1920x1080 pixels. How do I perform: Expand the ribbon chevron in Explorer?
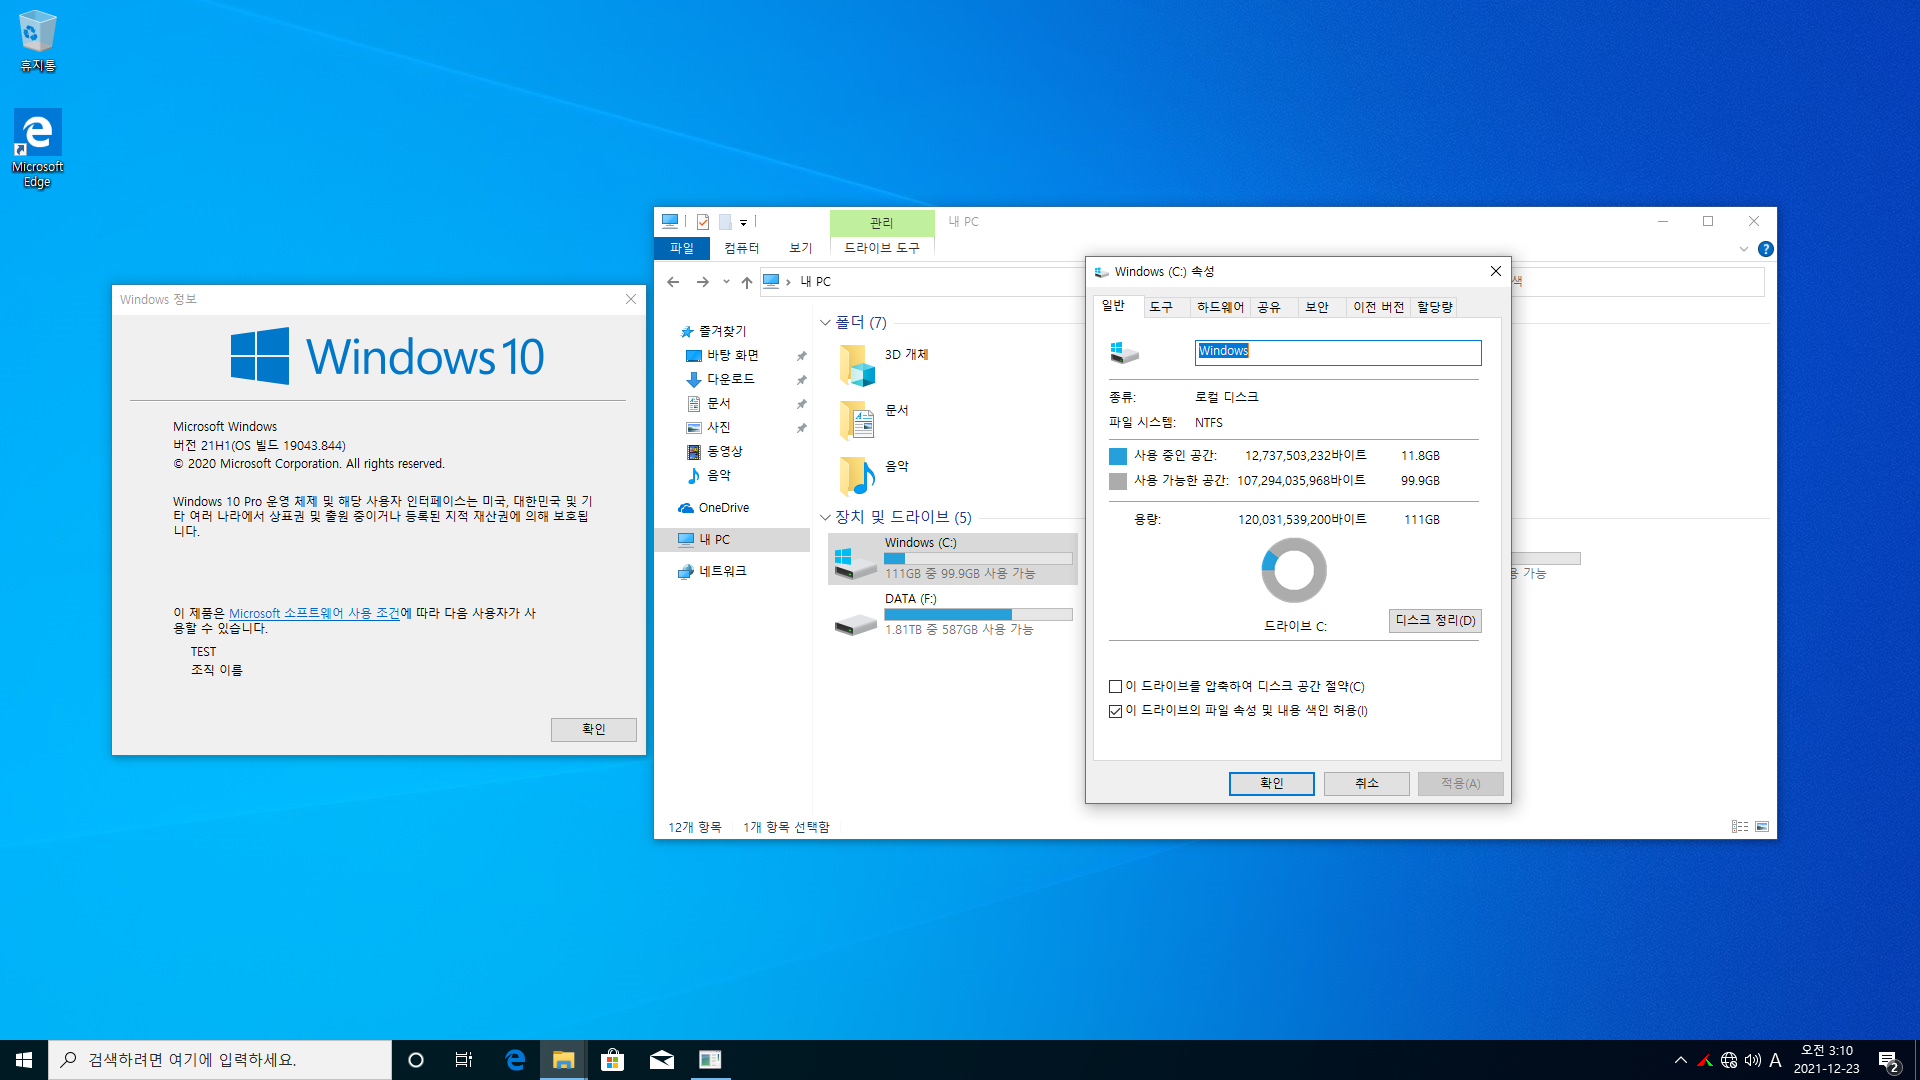click(1744, 249)
